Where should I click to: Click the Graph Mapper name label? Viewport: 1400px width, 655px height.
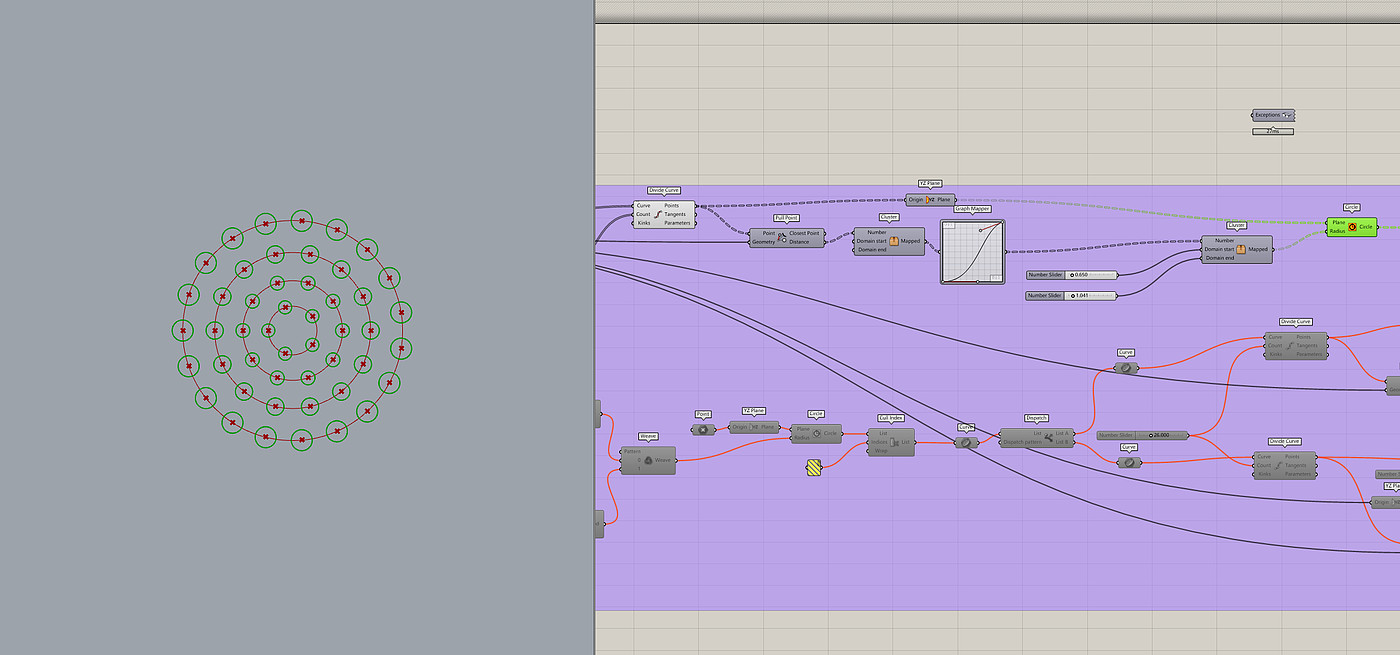(x=972, y=209)
